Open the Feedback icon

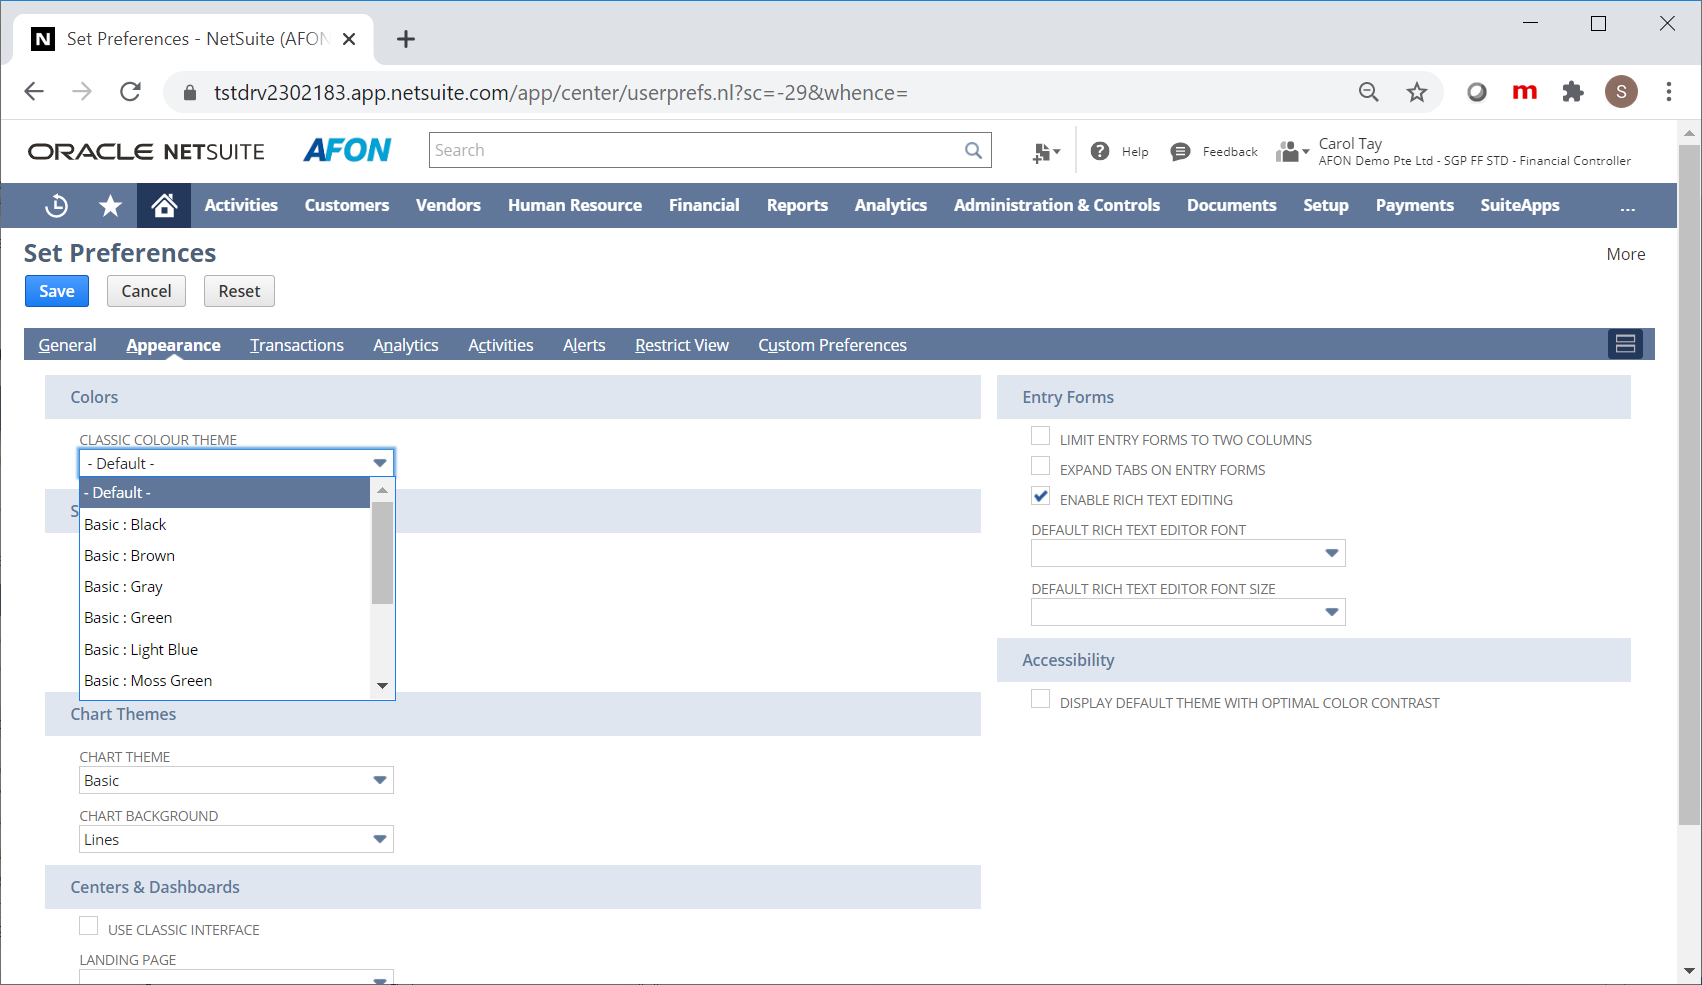(x=1181, y=151)
